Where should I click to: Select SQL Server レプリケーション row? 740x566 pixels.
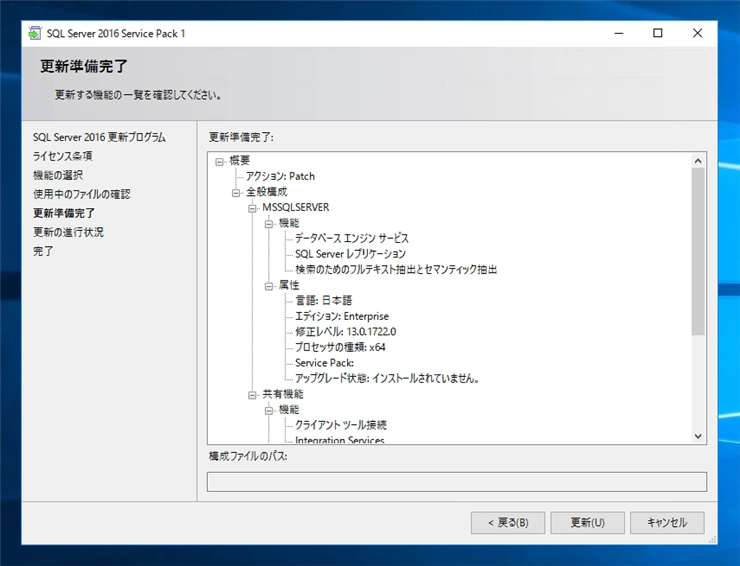pyautogui.click(x=350, y=254)
